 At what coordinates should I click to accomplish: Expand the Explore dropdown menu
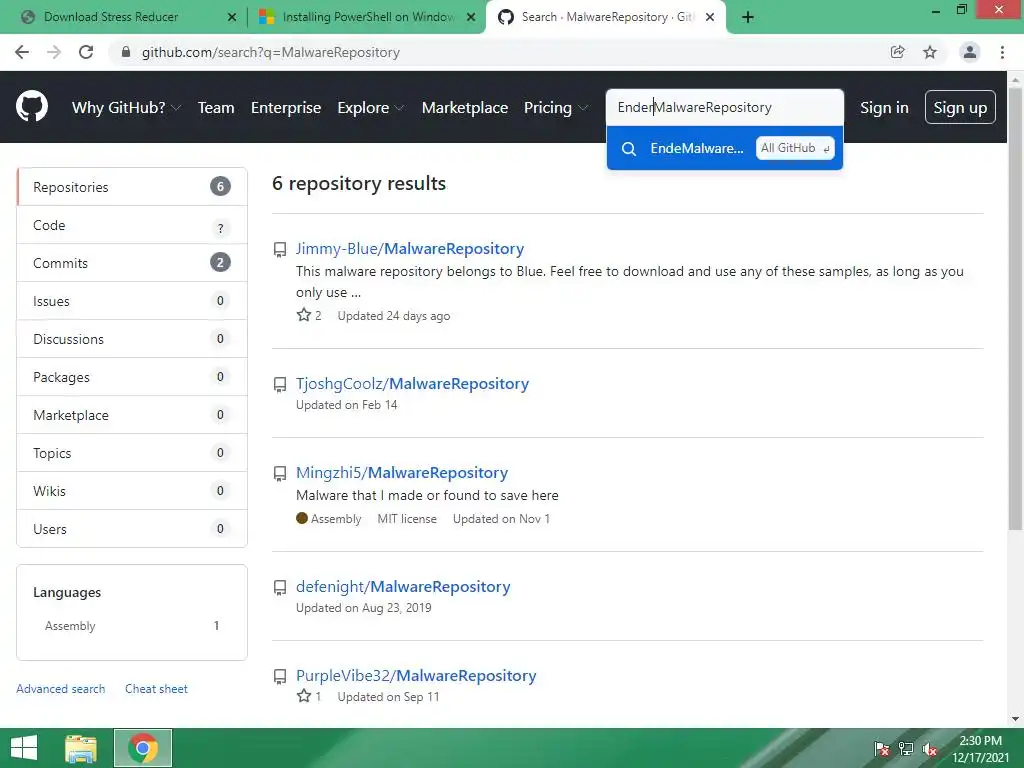click(x=371, y=107)
